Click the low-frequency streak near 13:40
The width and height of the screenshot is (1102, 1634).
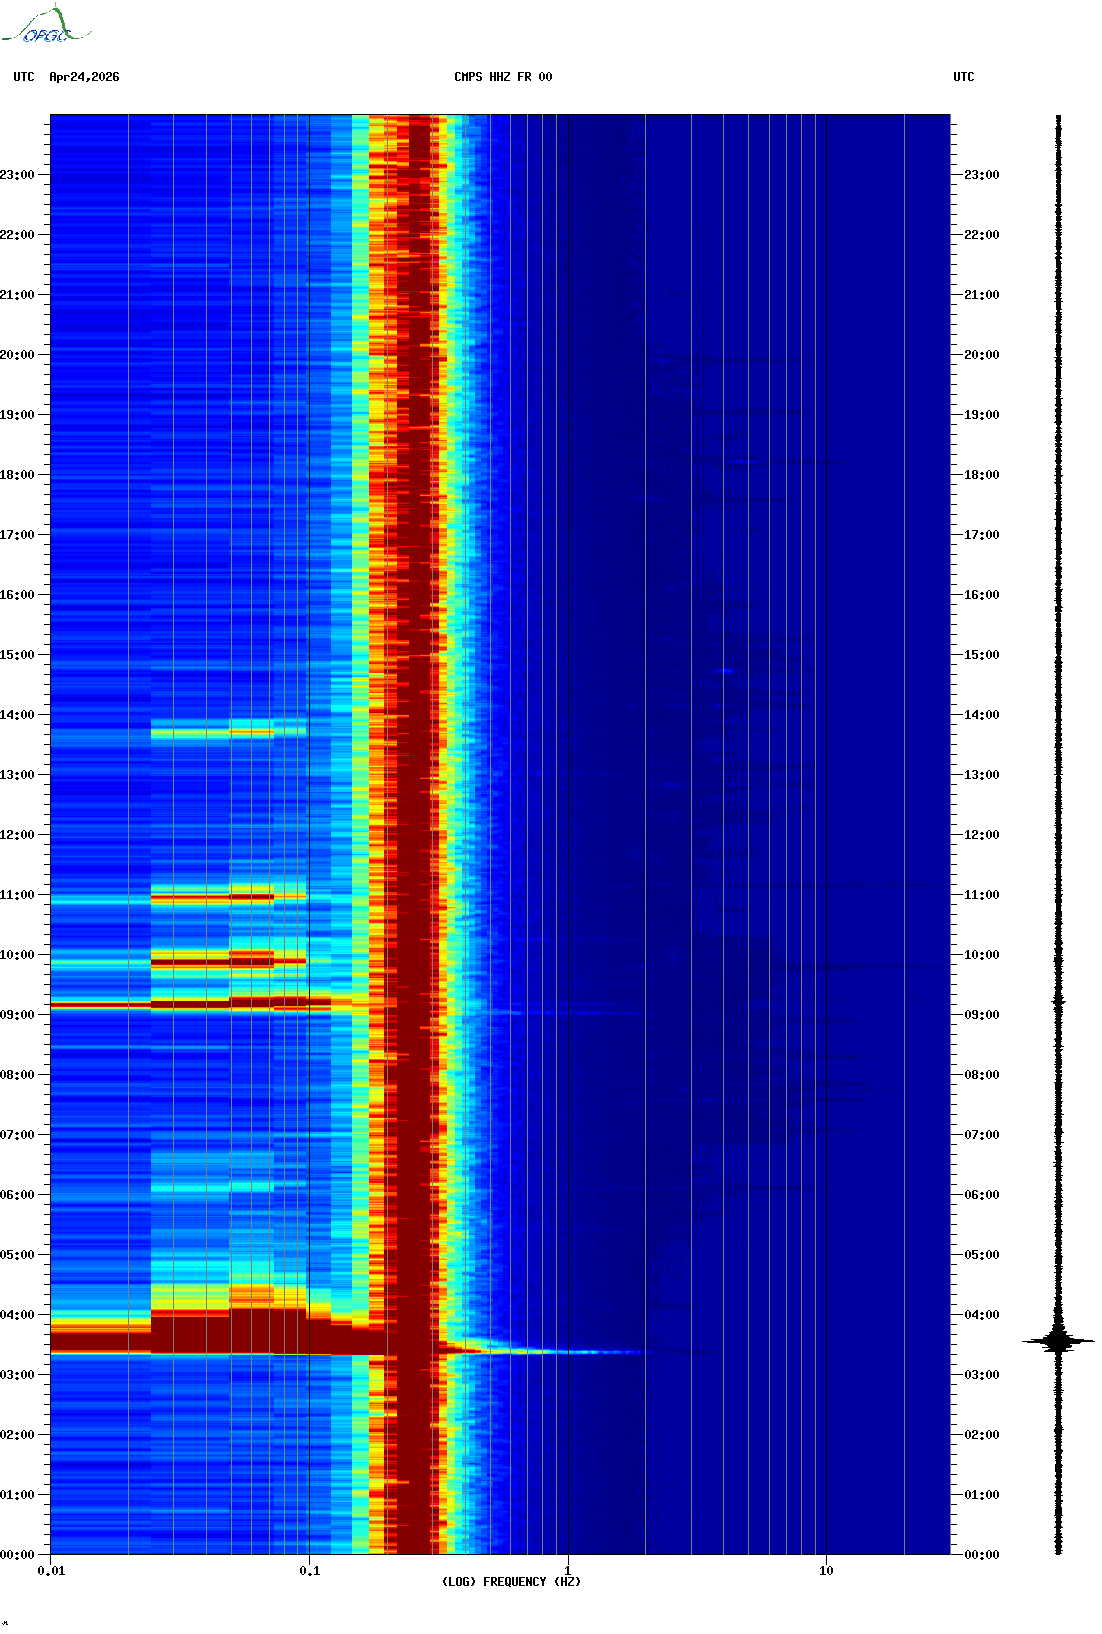pos(228,732)
